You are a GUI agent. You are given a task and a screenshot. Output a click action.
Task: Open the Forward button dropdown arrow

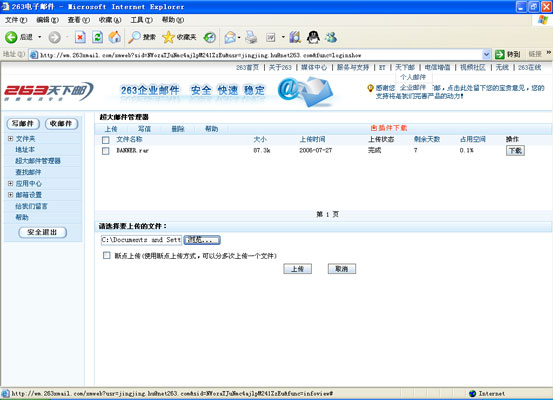[67, 37]
